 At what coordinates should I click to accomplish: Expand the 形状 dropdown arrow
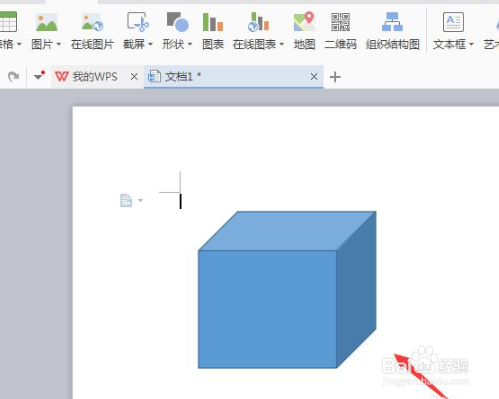click(x=190, y=44)
